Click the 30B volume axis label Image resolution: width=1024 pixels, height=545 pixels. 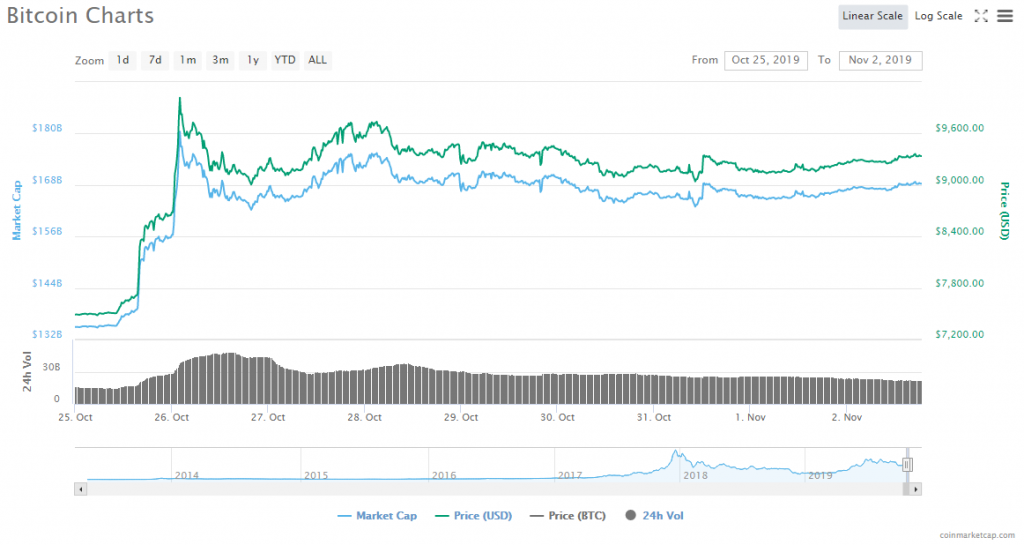tap(51, 367)
